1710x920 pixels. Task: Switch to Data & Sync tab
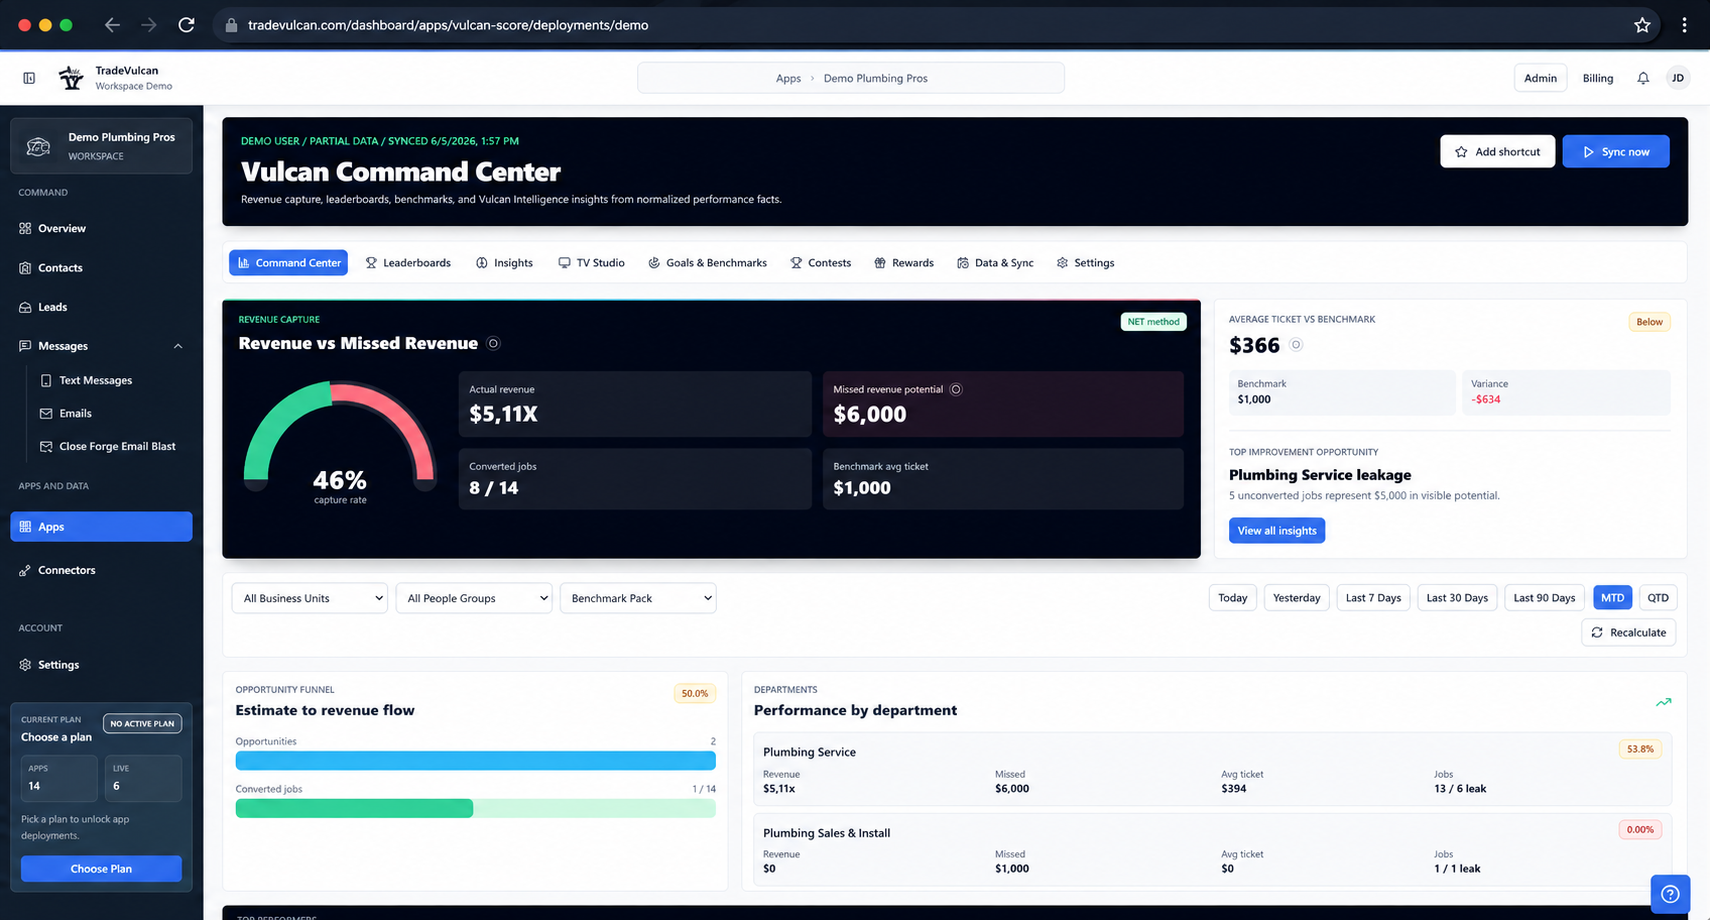click(x=995, y=263)
